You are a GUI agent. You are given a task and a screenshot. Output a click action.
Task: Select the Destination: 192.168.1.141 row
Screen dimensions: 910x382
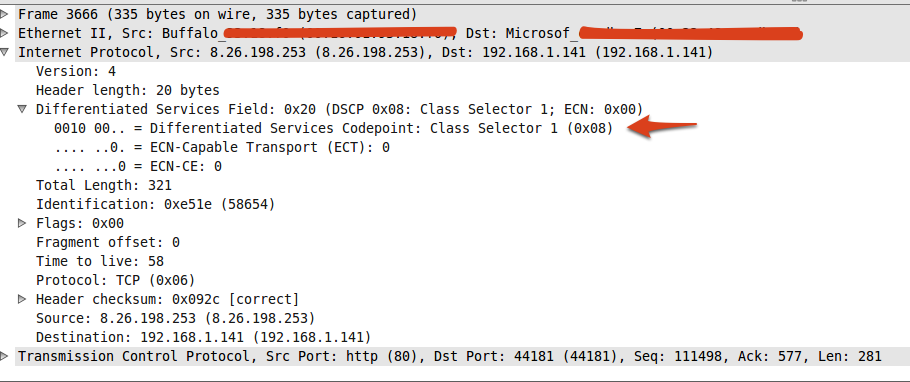[x=203, y=337]
